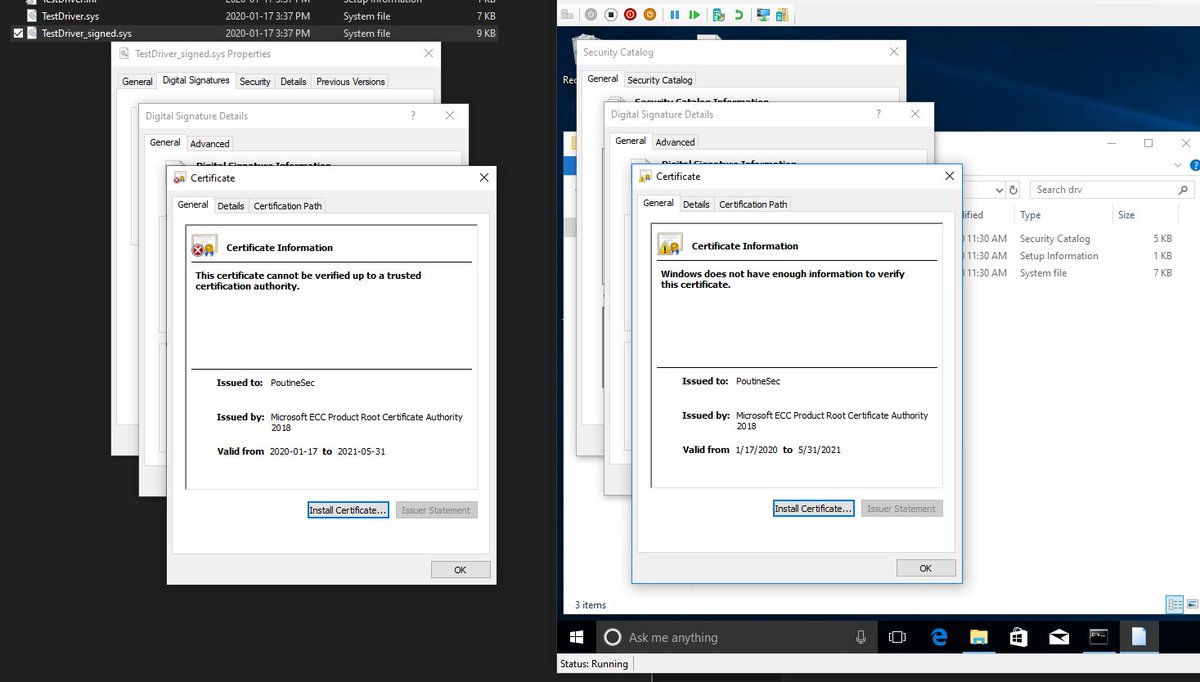Maximize the VM Explorer window
Image resolution: width=1200 pixels, height=682 pixels.
point(1148,143)
